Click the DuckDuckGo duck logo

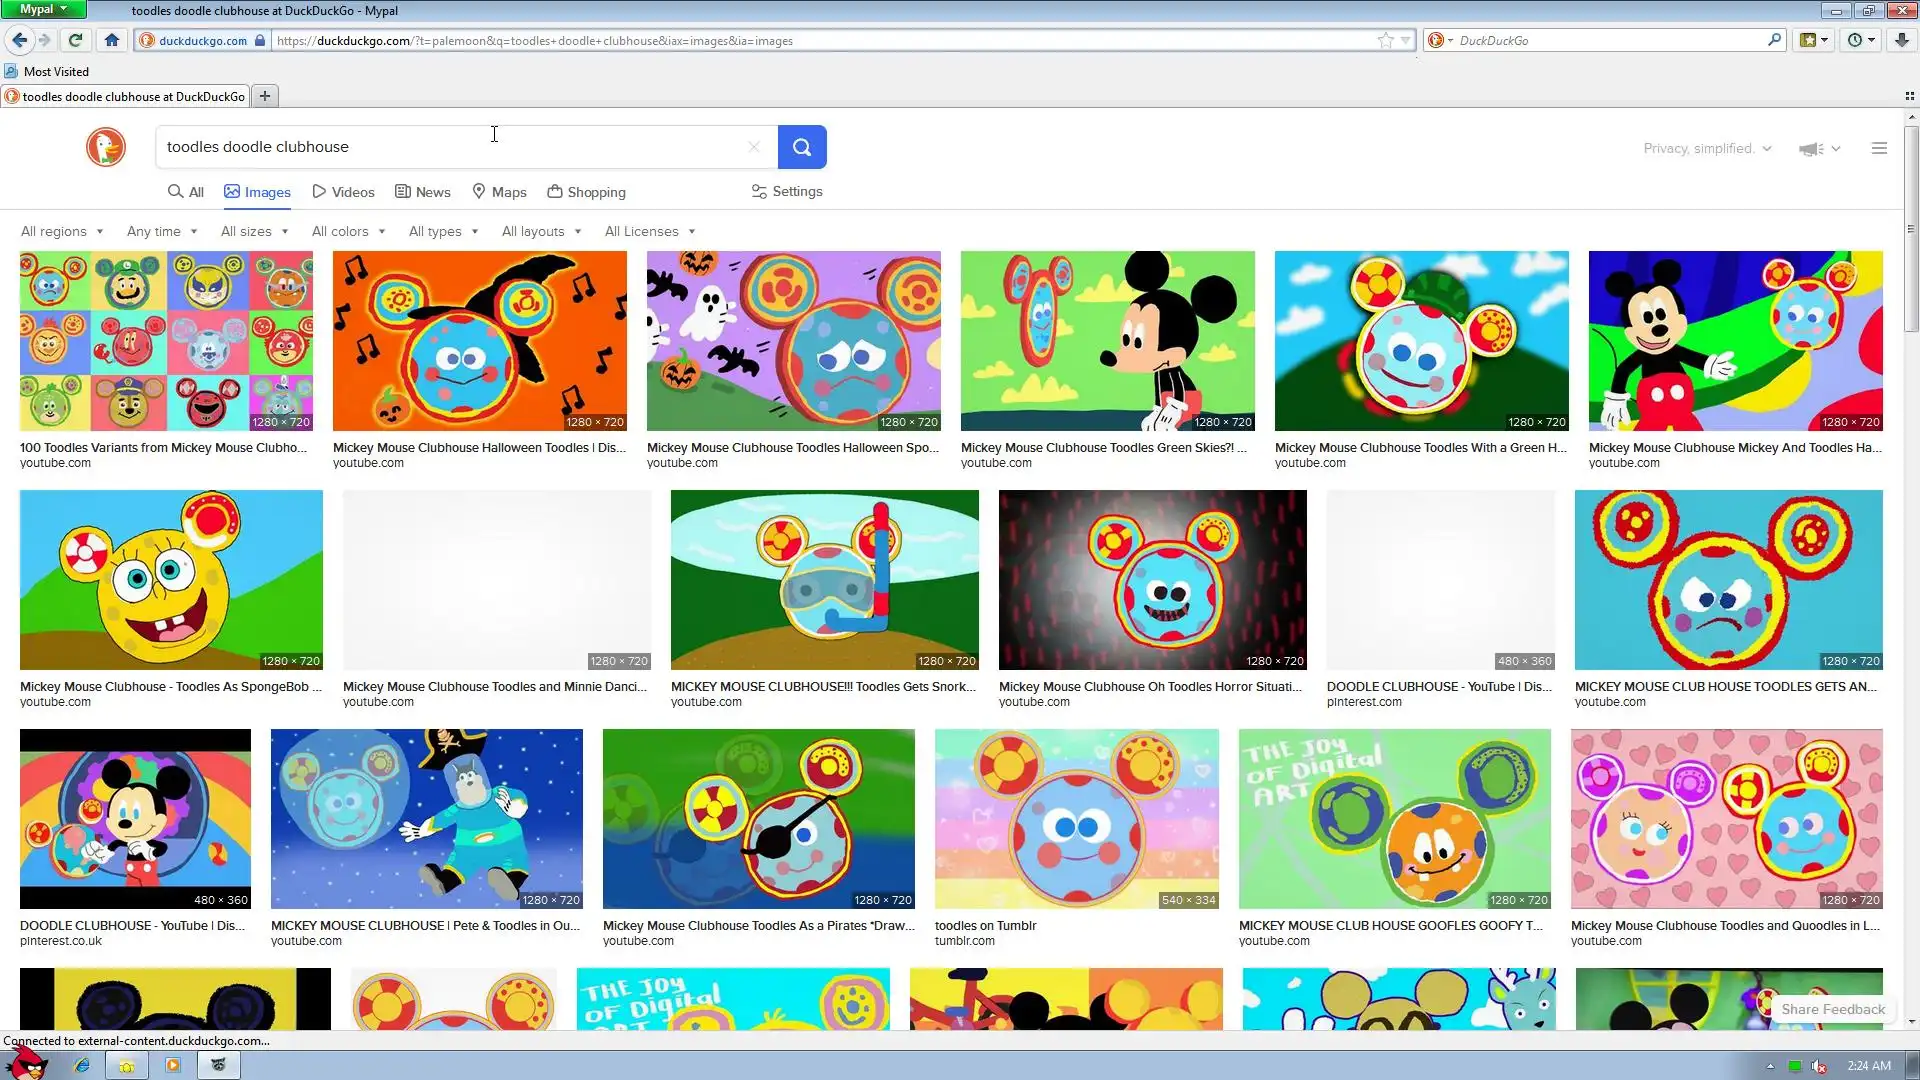click(105, 147)
